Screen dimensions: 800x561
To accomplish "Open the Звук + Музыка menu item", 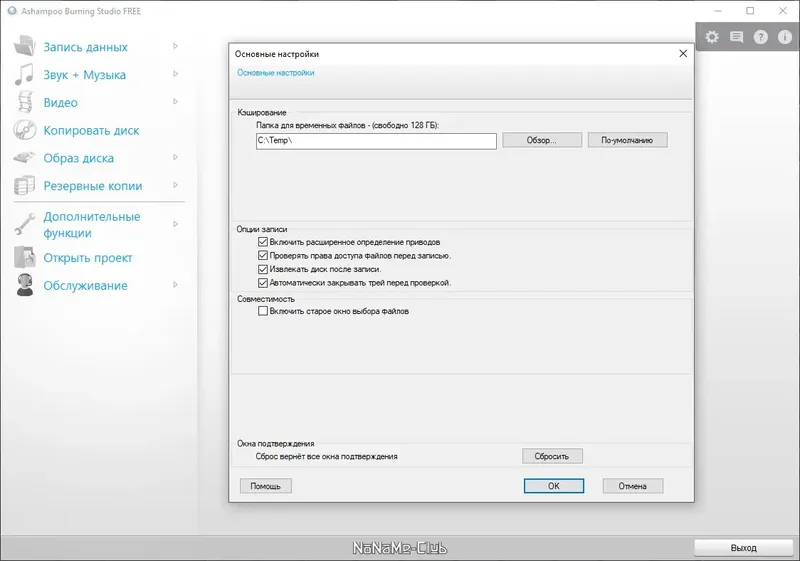I will coord(84,75).
